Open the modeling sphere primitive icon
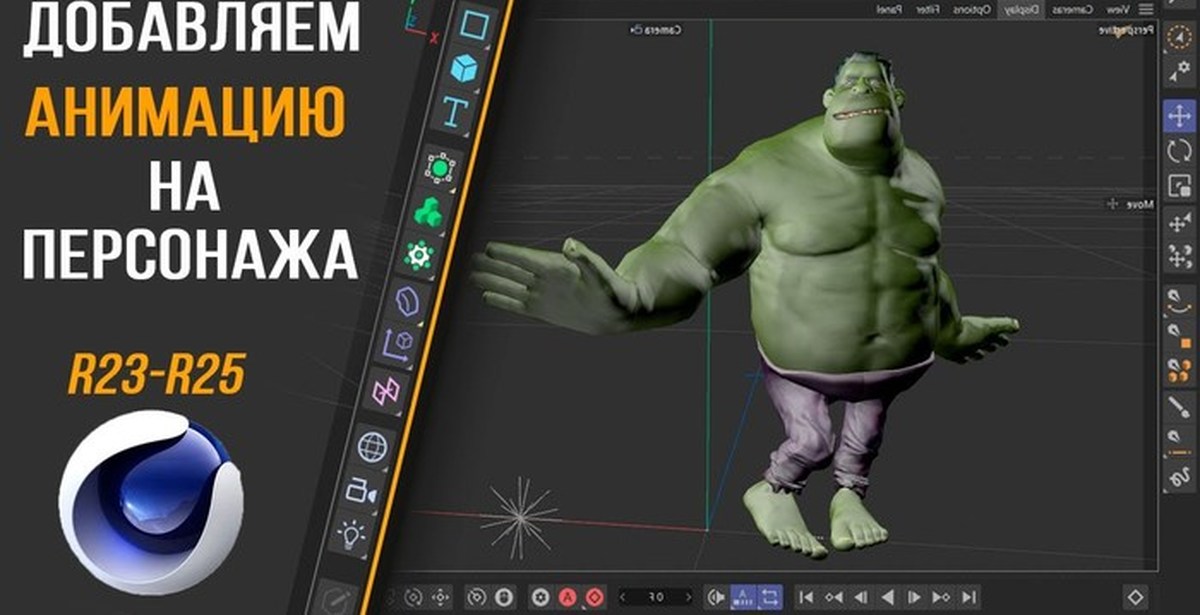 pos(440,170)
